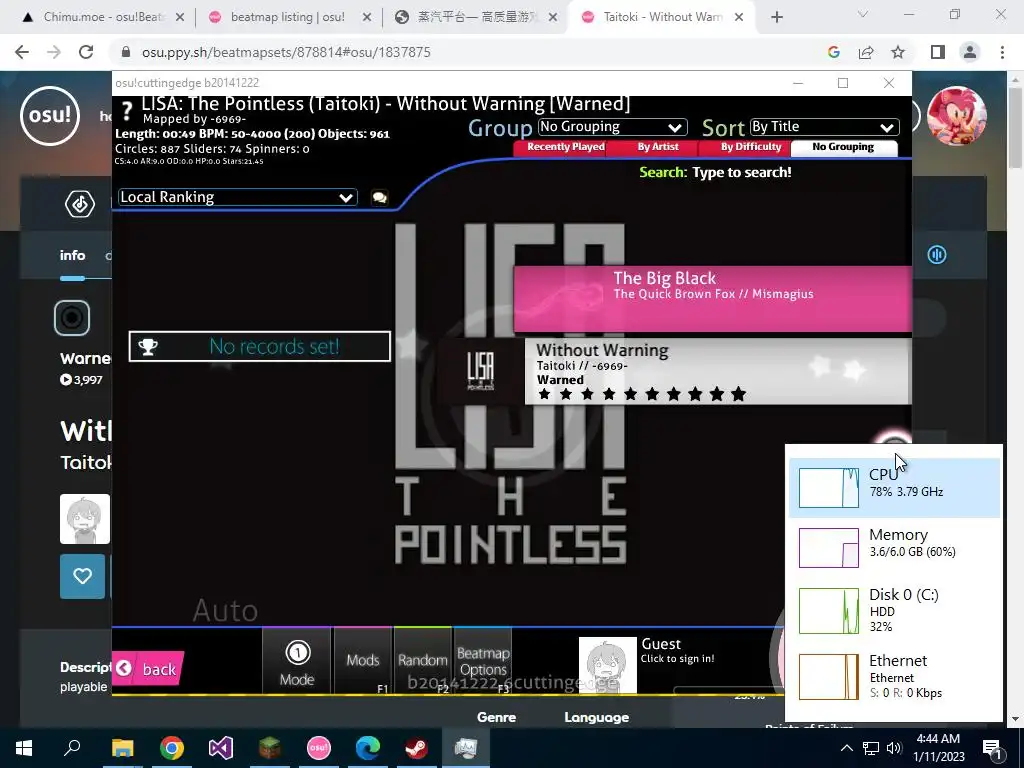The height and width of the screenshot is (768, 1024).
Task: Switch to the Steam platform browser tab
Action: coord(477,17)
